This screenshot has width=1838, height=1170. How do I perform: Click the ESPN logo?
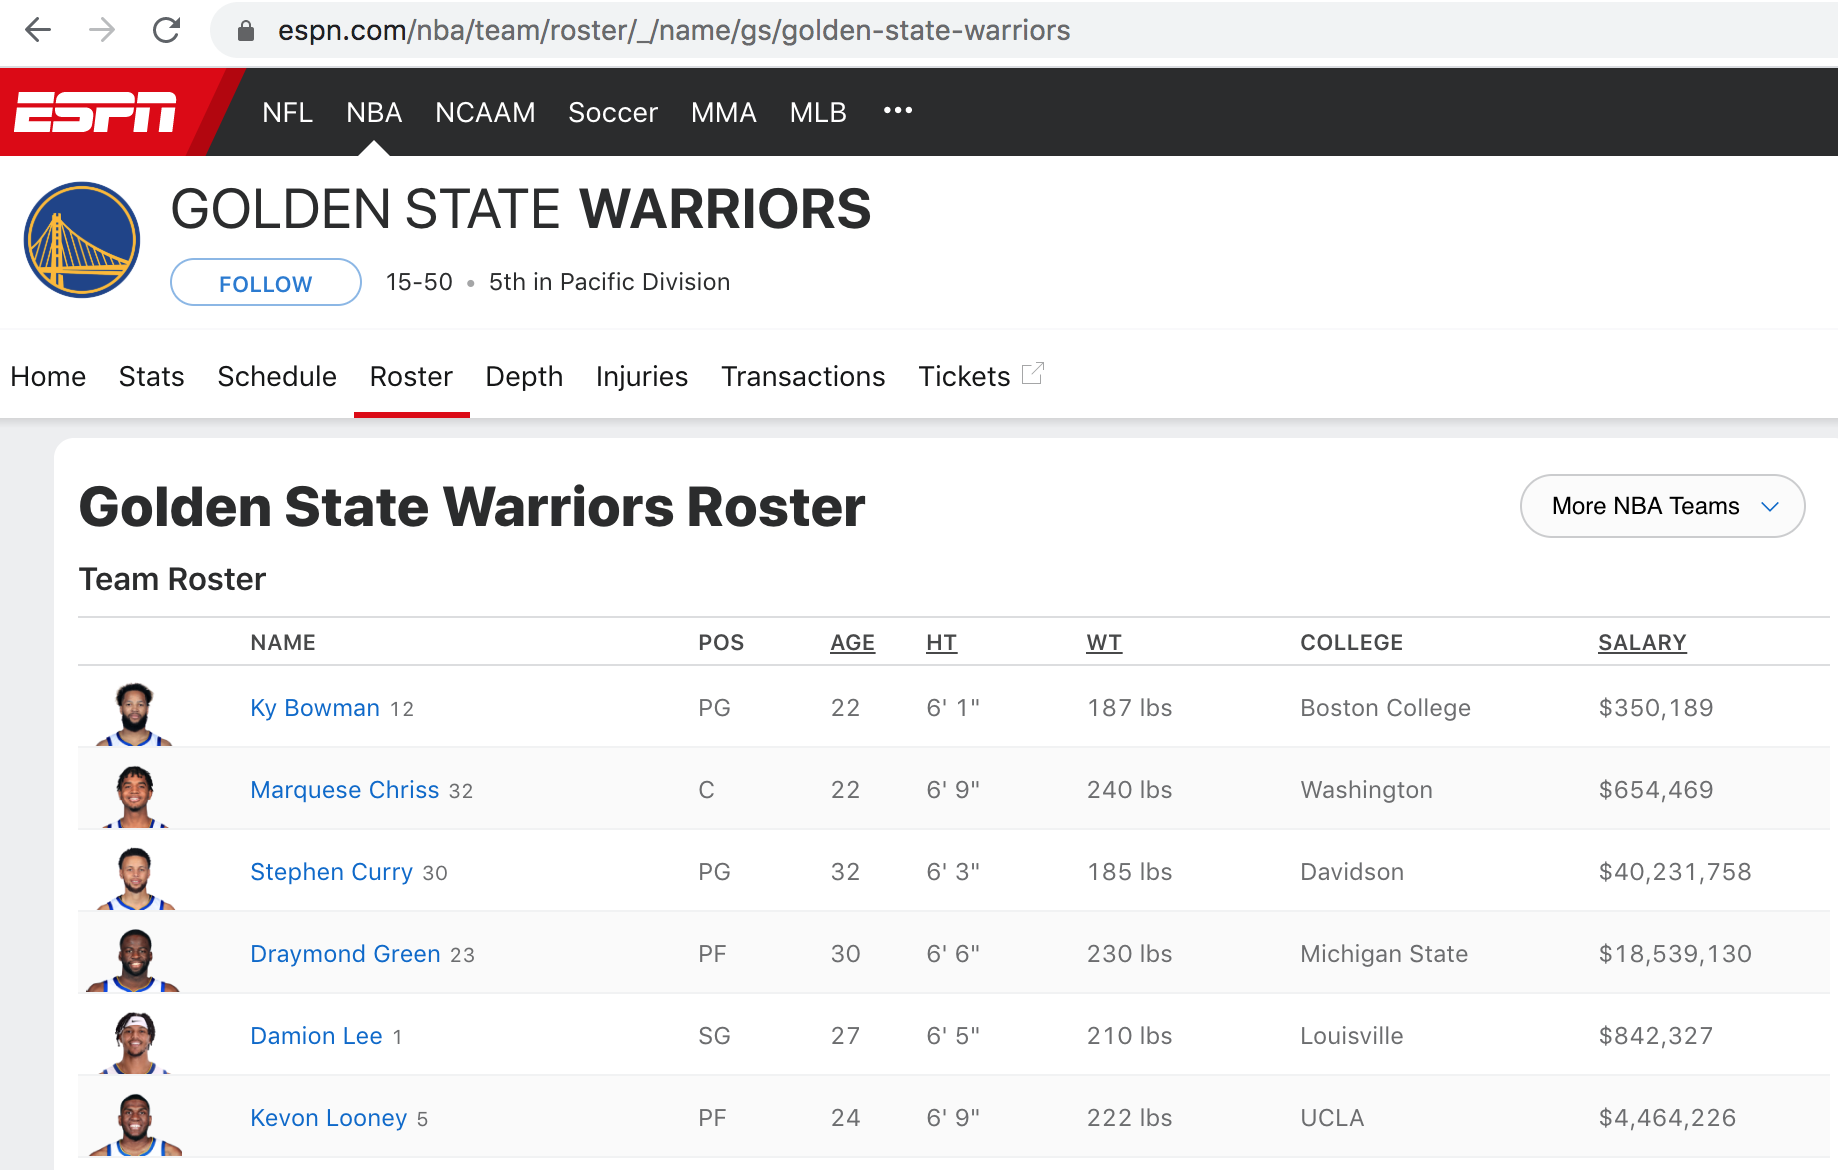click(95, 112)
